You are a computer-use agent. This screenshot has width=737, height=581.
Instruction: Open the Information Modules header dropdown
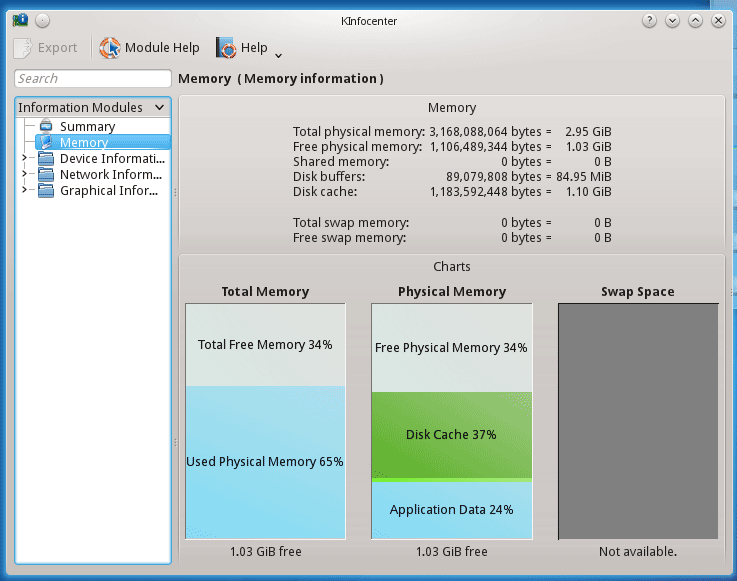[x=93, y=107]
